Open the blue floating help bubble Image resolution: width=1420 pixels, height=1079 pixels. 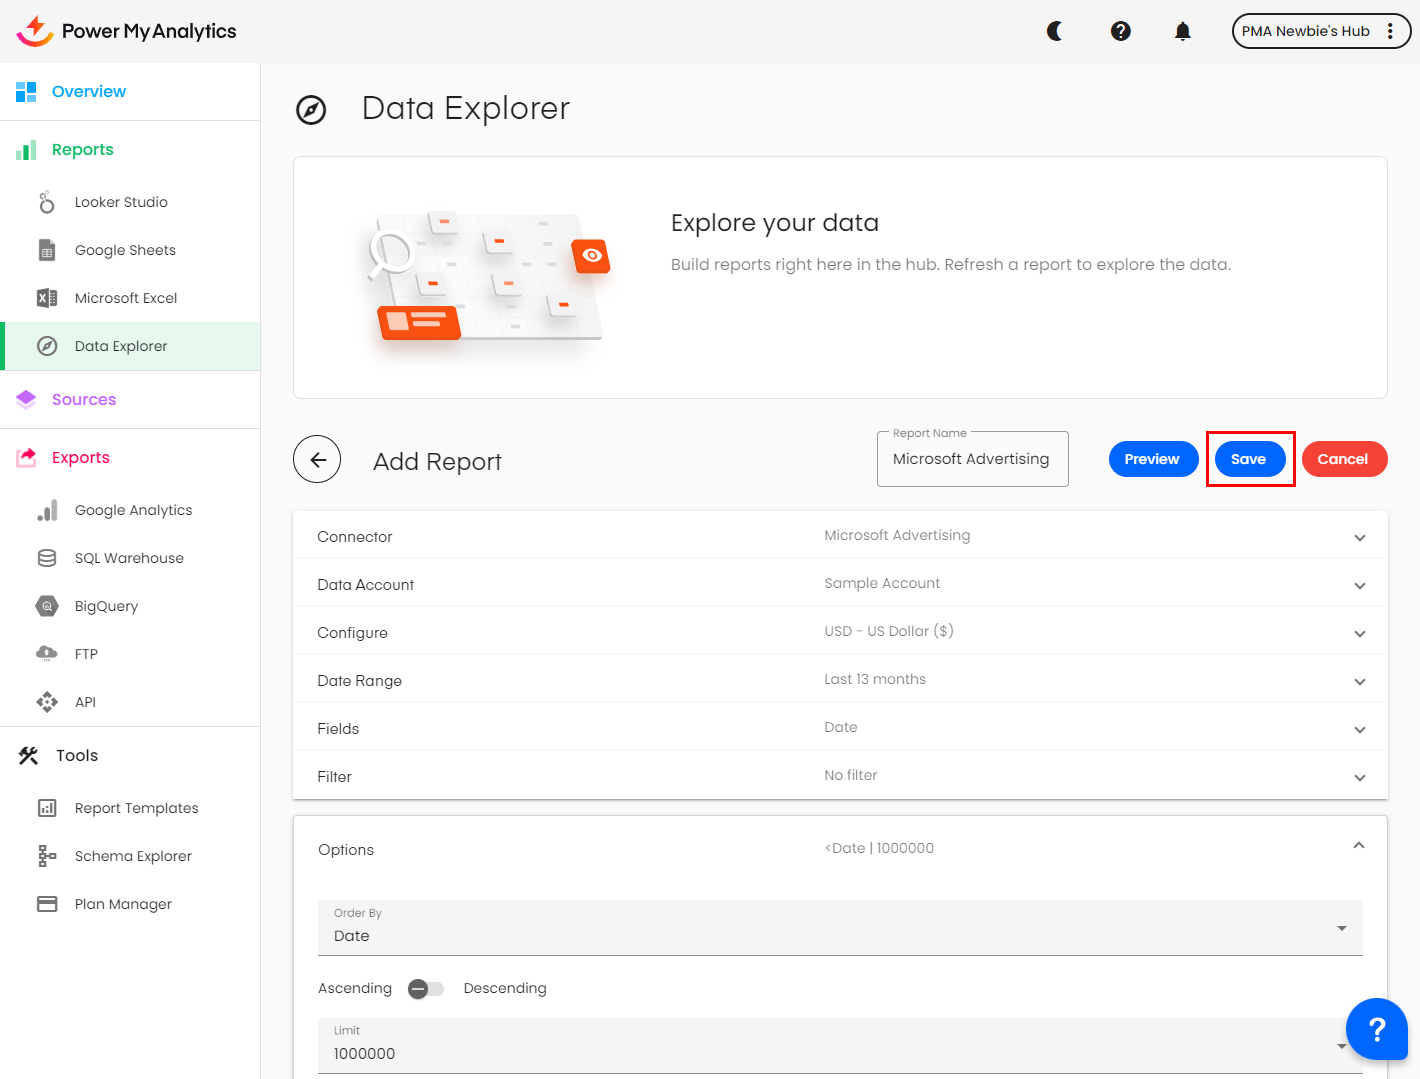pos(1376,1028)
